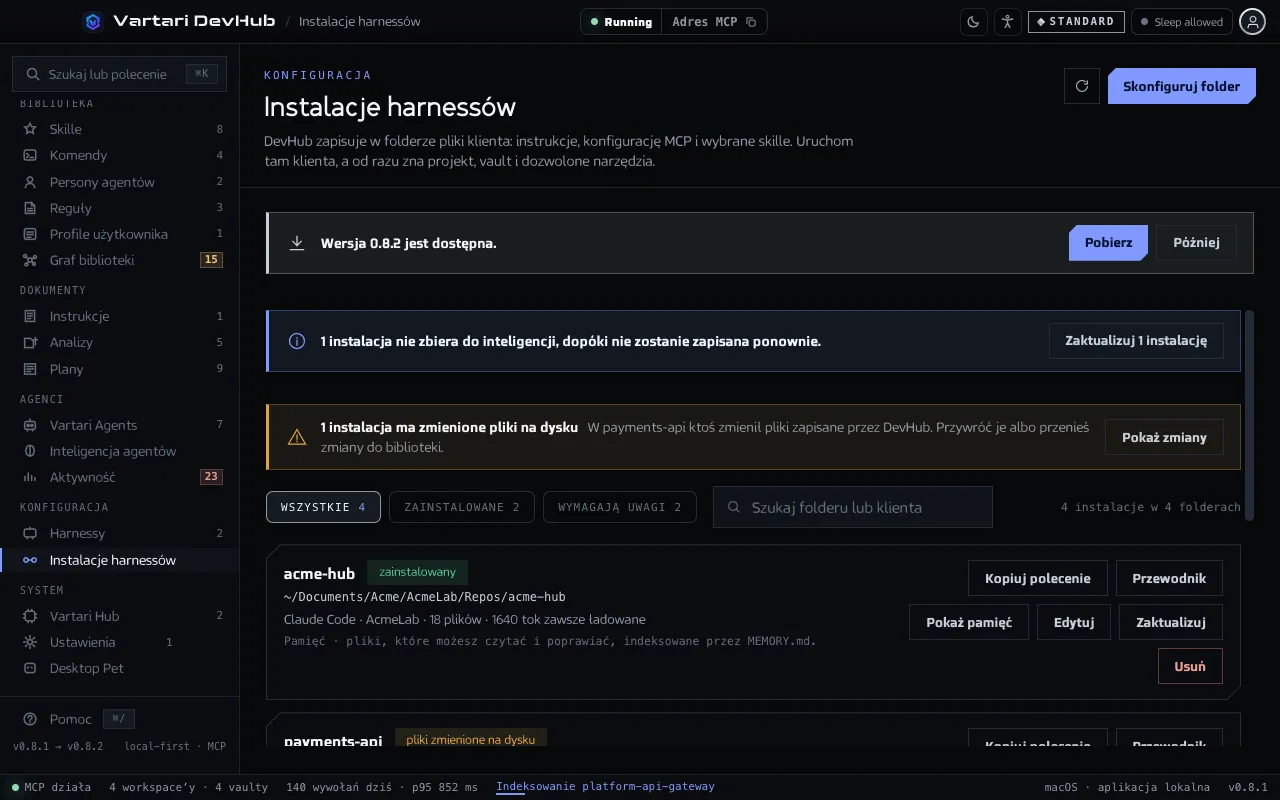Copy the MCP address icon
This screenshot has width=1280, height=800.
(x=751, y=22)
